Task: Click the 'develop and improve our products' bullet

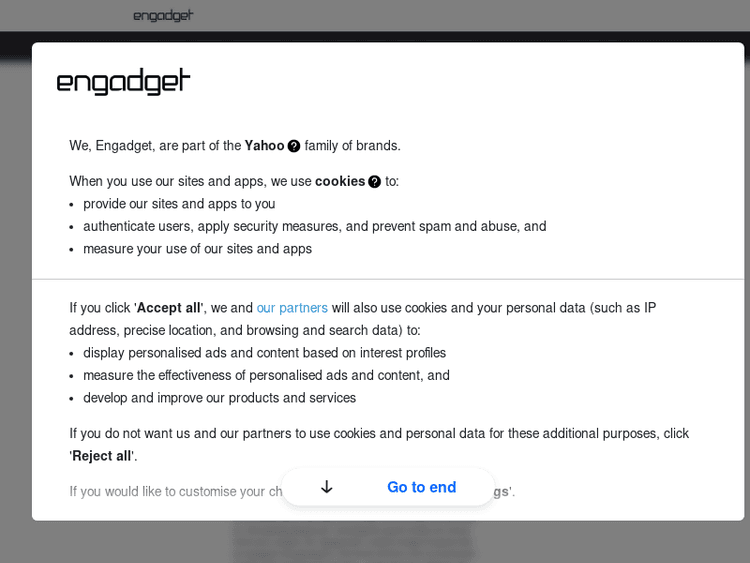Action: 219,398
